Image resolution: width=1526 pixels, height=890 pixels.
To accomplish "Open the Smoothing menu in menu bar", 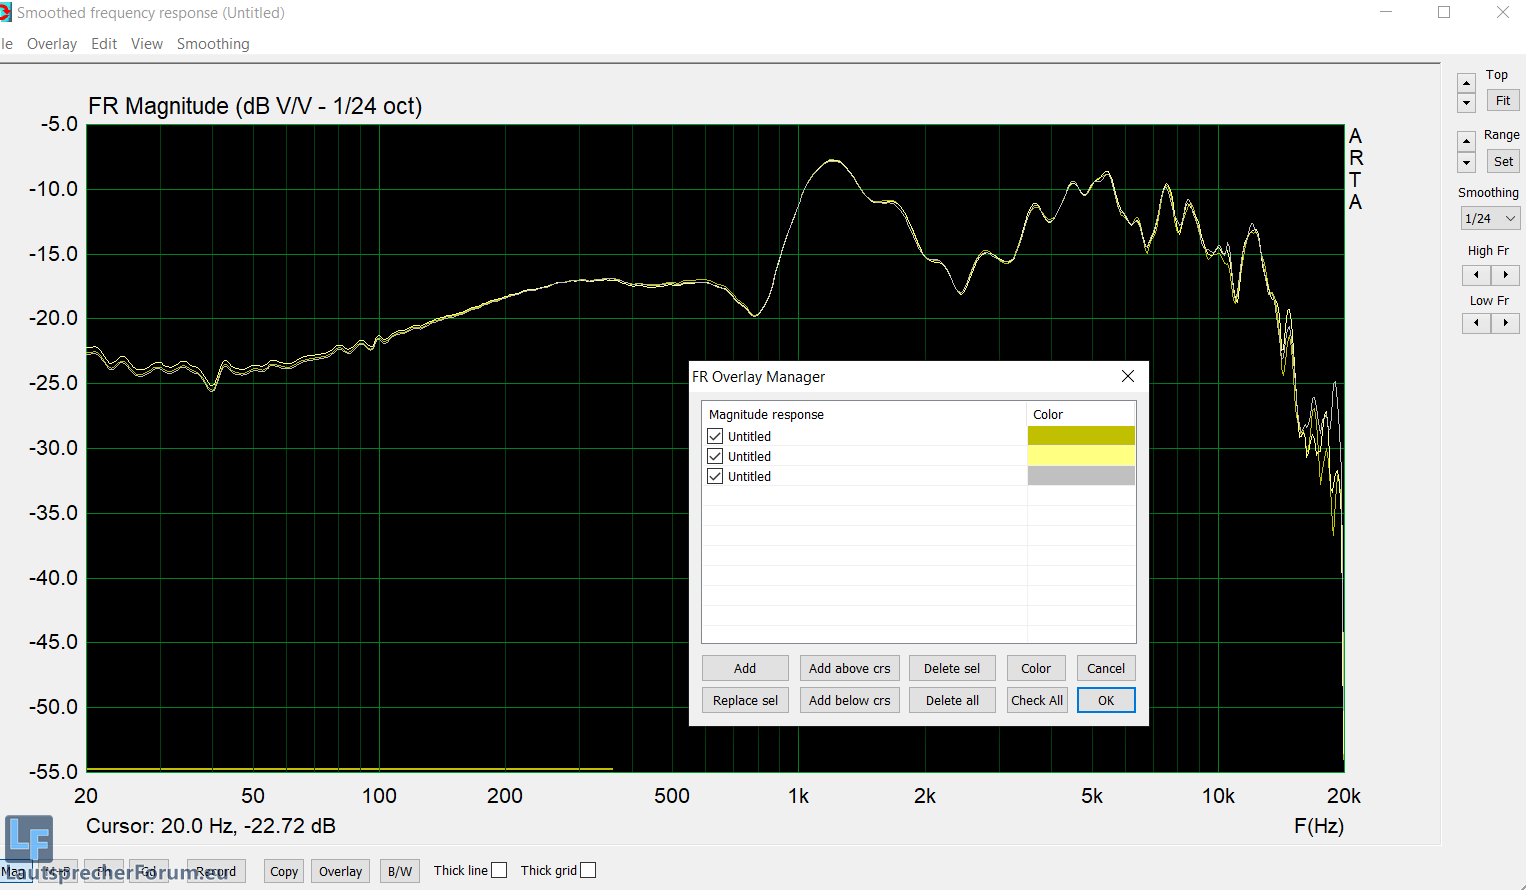I will 213,44.
